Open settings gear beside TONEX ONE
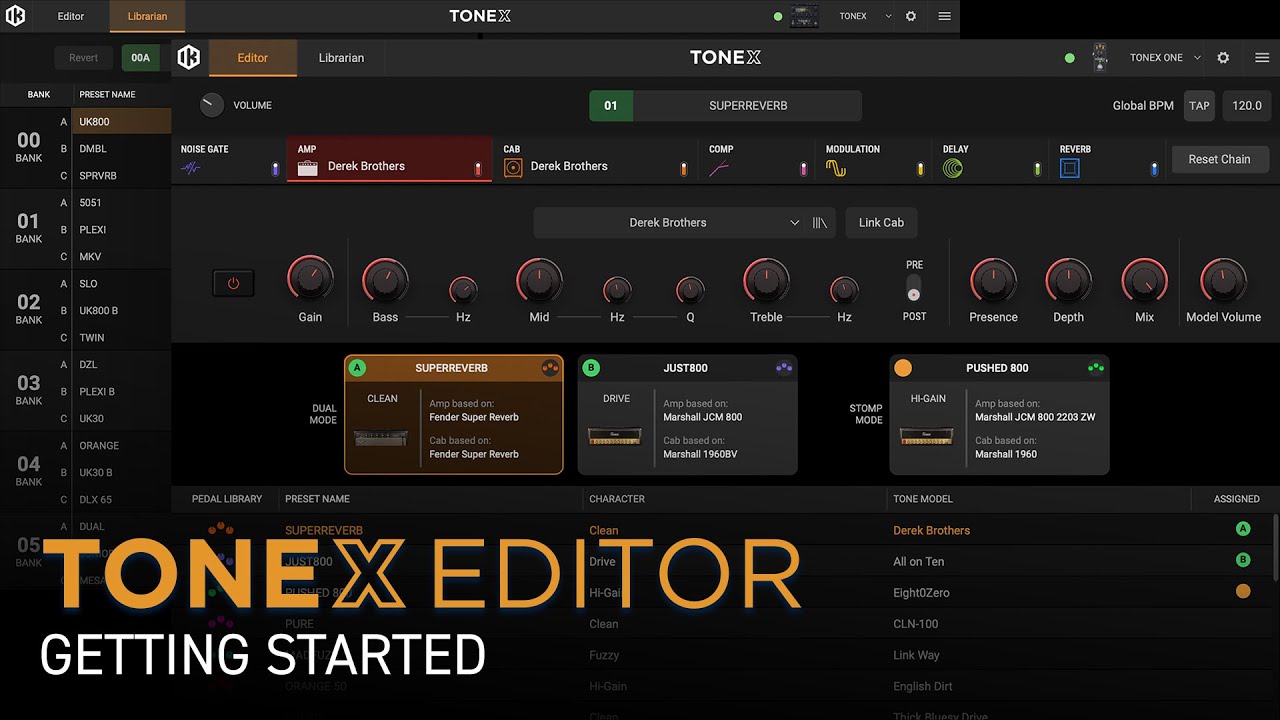 click(x=1223, y=58)
